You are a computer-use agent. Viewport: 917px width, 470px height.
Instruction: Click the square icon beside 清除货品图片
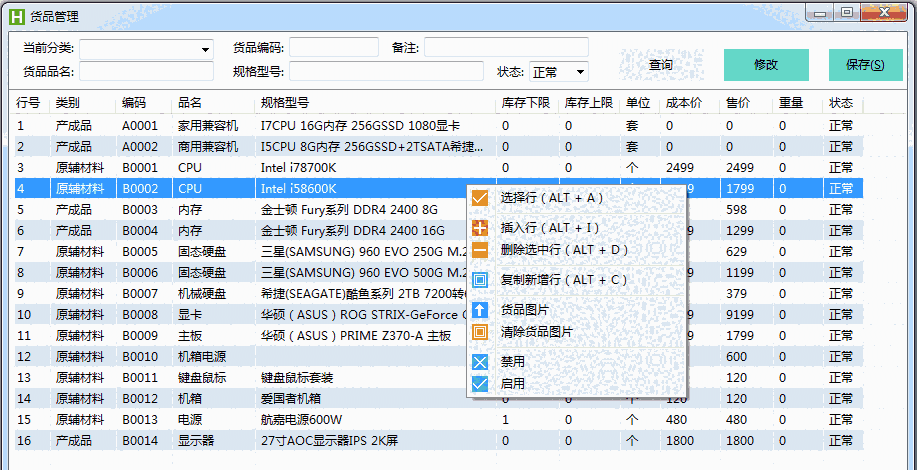pyautogui.click(x=480, y=332)
